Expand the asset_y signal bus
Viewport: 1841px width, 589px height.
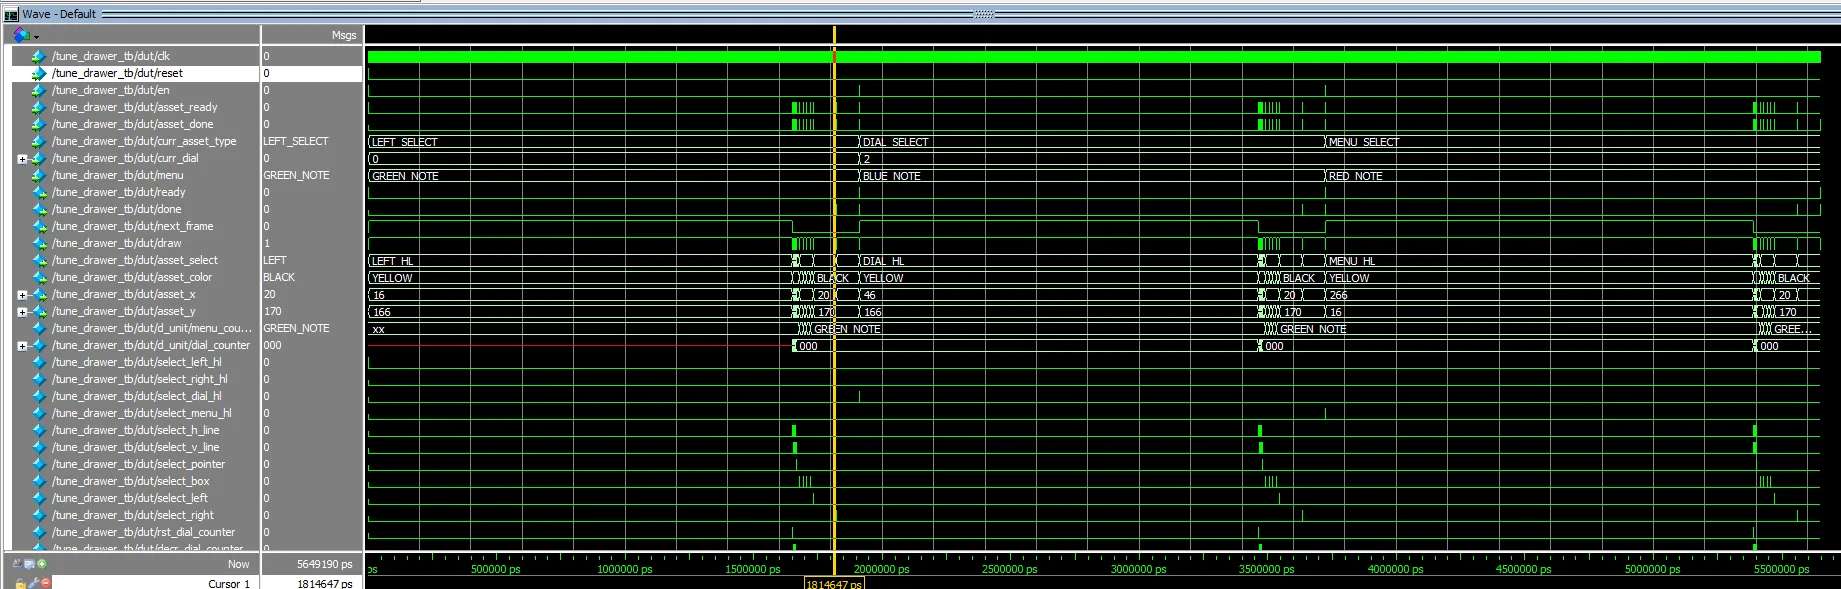click(x=22, y=312)
